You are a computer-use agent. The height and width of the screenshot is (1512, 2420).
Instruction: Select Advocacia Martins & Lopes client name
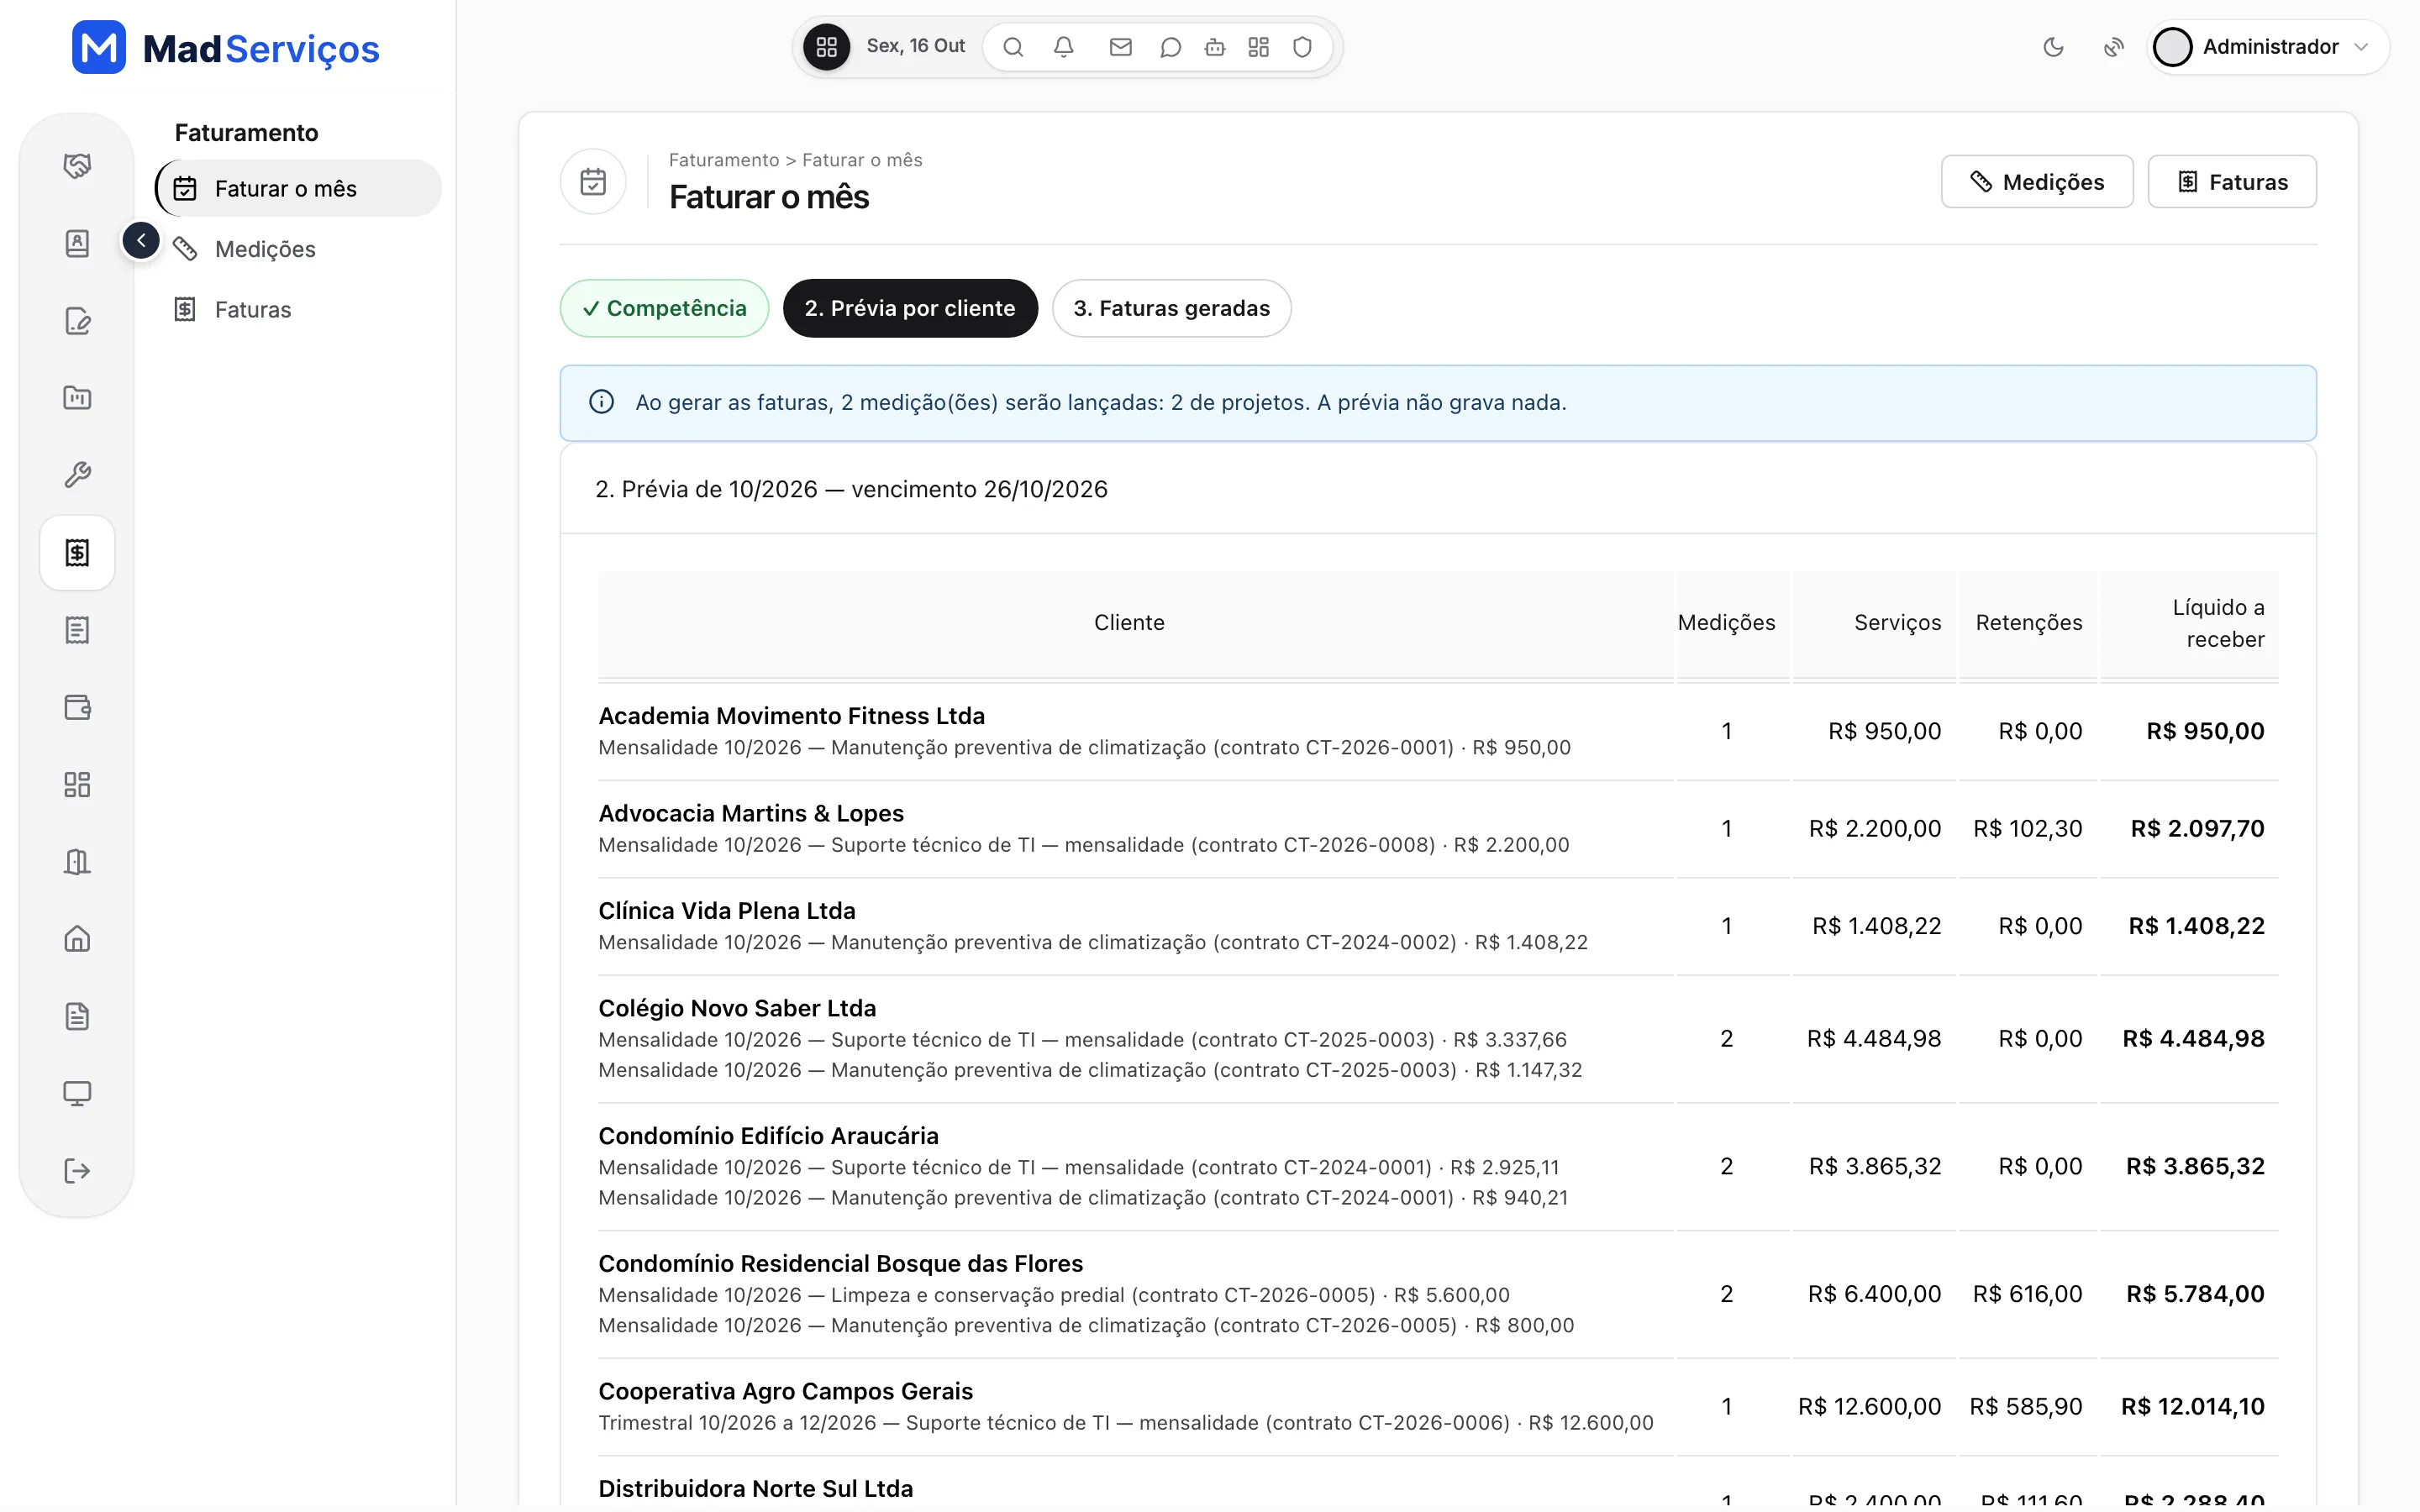(751, 813)
